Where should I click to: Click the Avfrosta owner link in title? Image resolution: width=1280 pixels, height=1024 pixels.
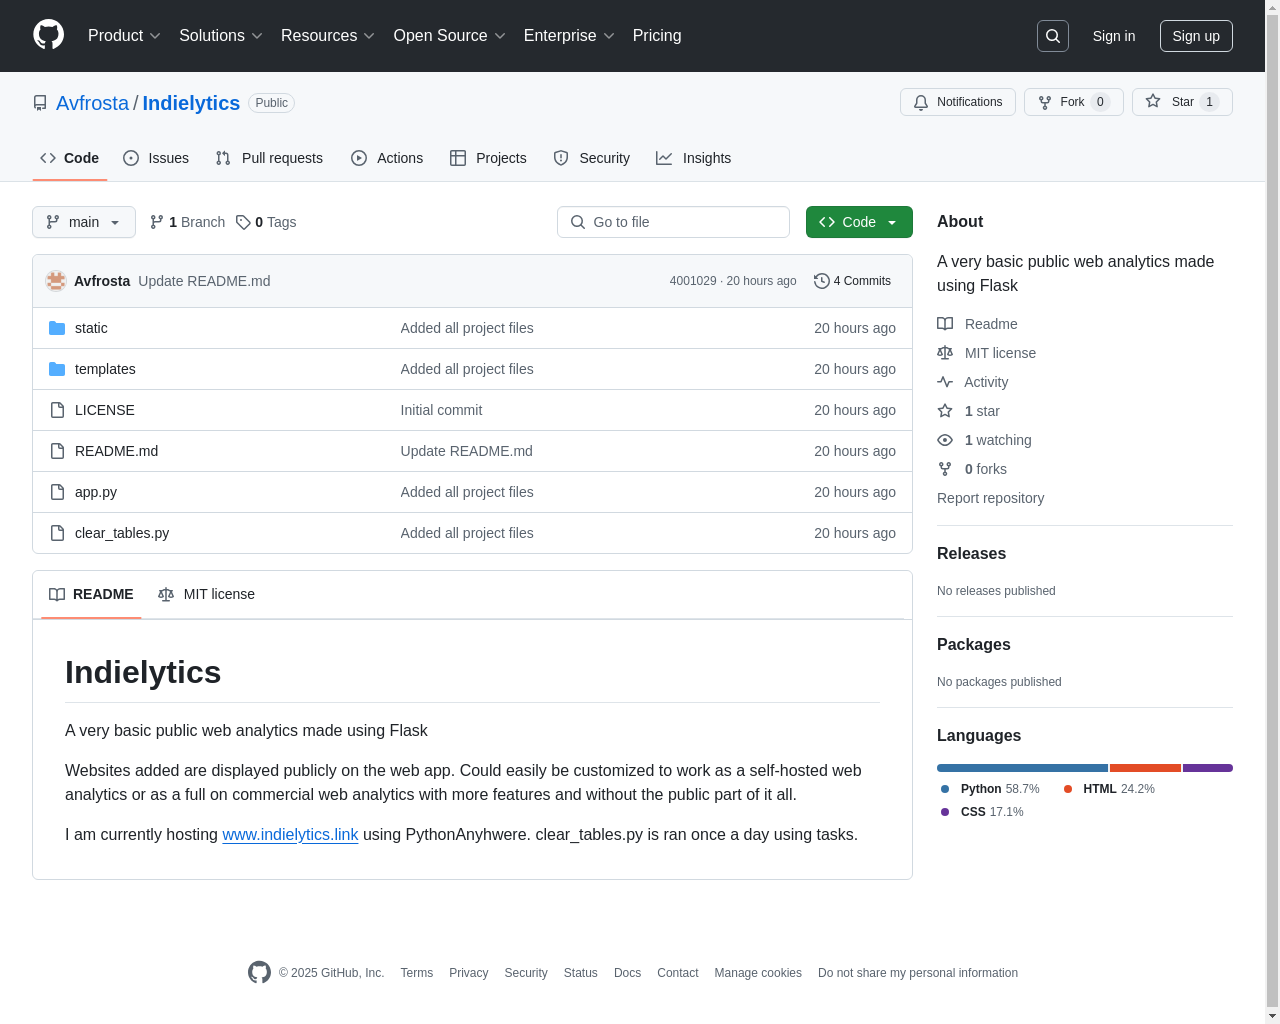coord(92,103)
